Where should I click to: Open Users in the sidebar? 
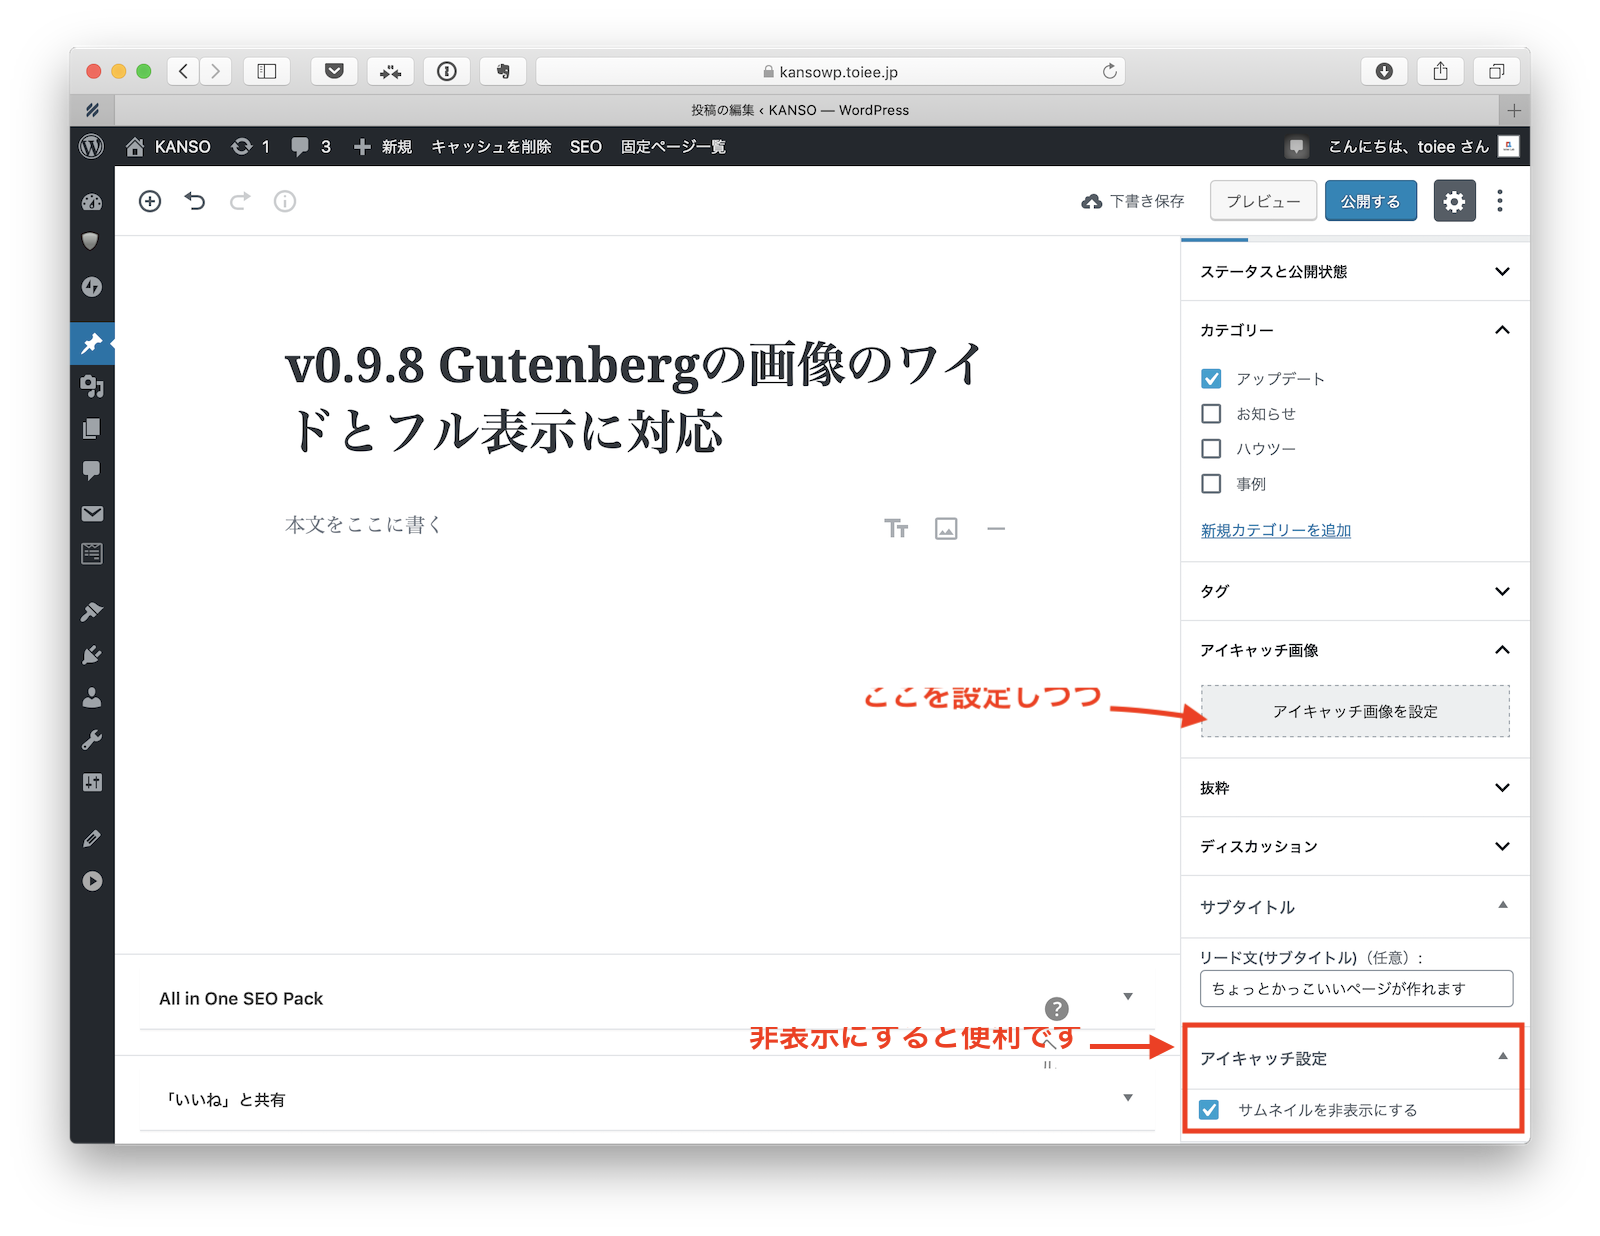92,697
